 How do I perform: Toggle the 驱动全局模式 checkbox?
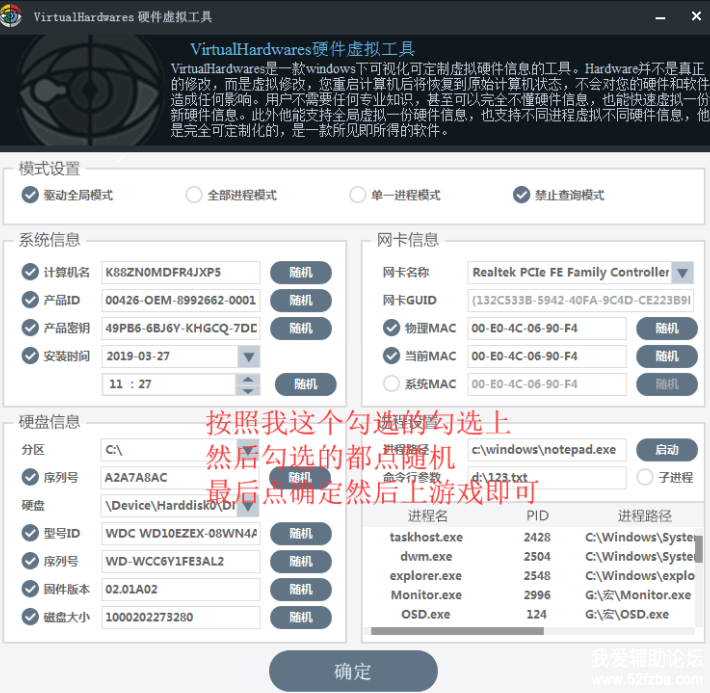[30, 195]
